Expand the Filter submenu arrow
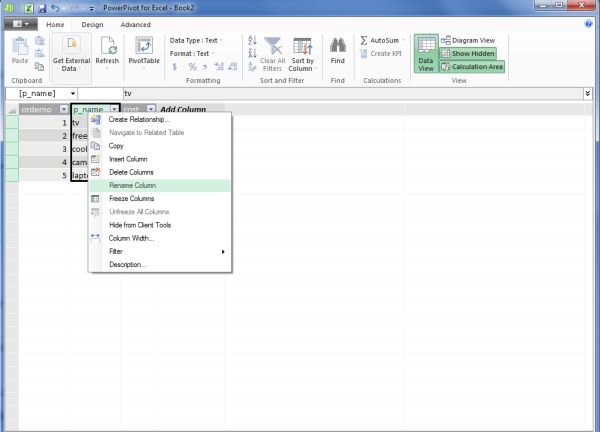 223,251
